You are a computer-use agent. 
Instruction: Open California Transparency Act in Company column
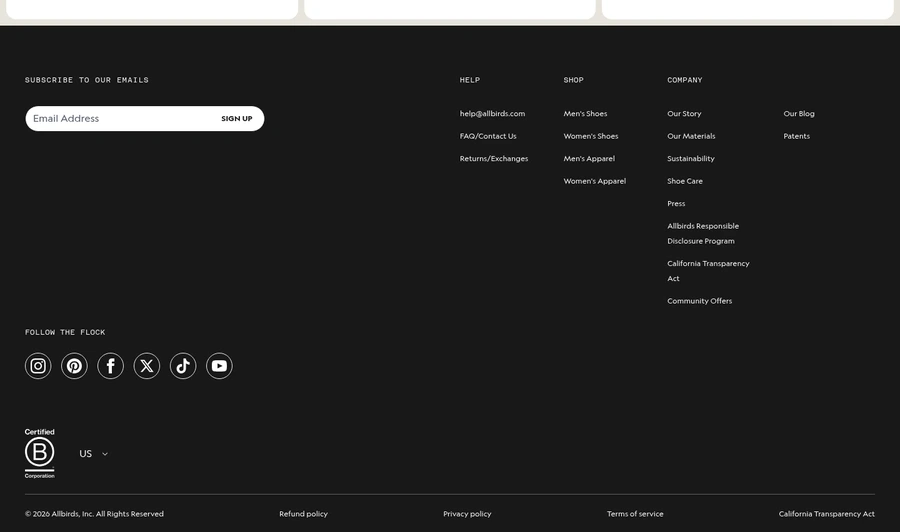tap(708, 271)
